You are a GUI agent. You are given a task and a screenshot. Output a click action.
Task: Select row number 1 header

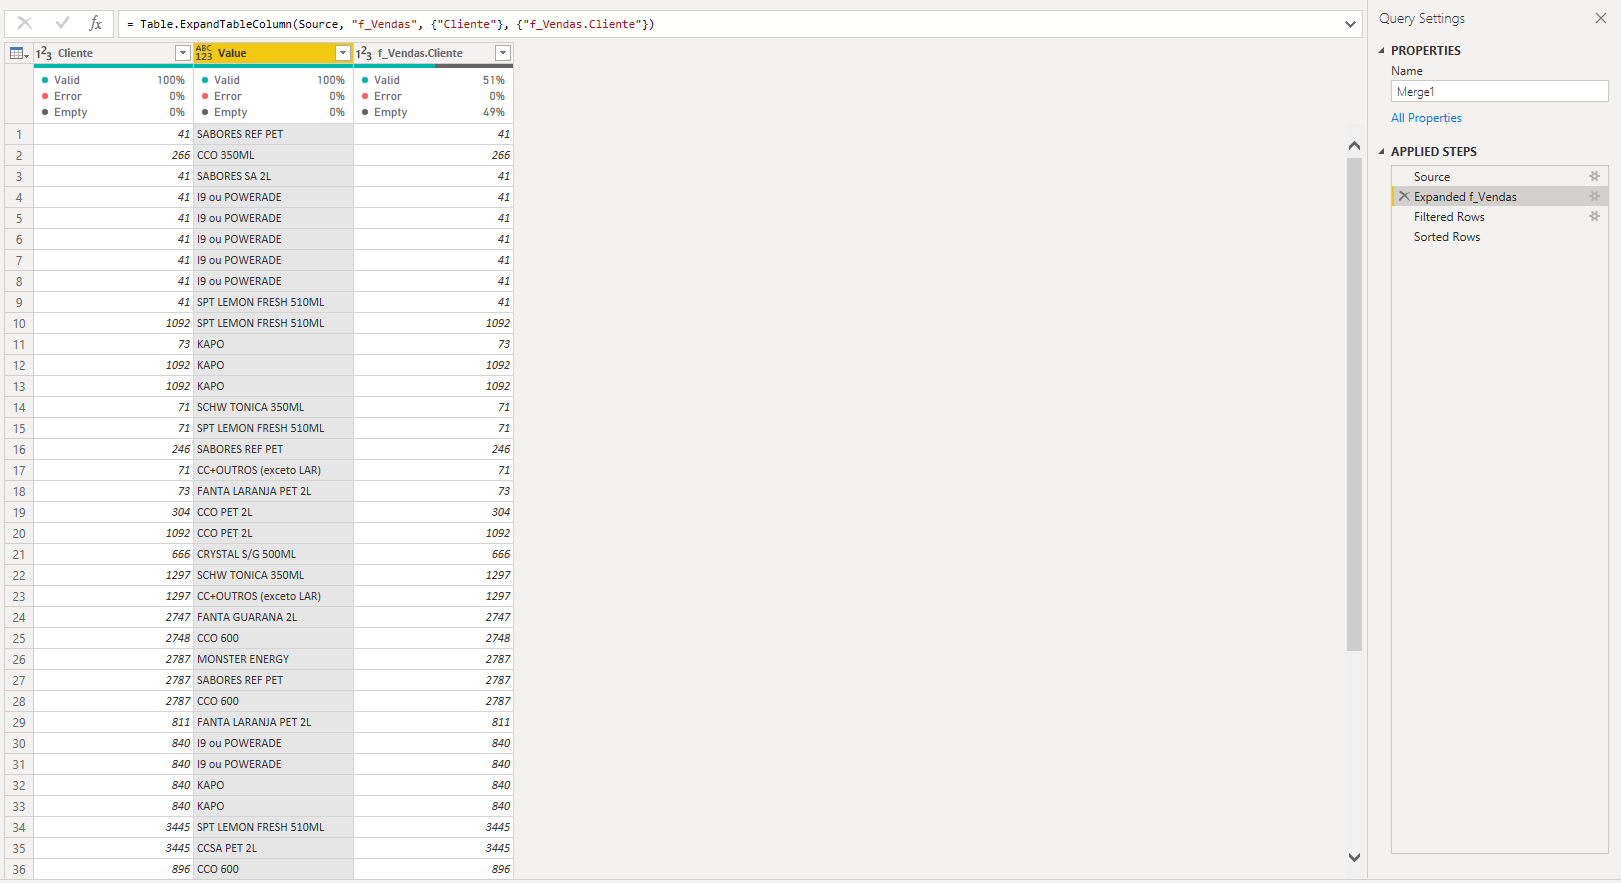point(19,134)
